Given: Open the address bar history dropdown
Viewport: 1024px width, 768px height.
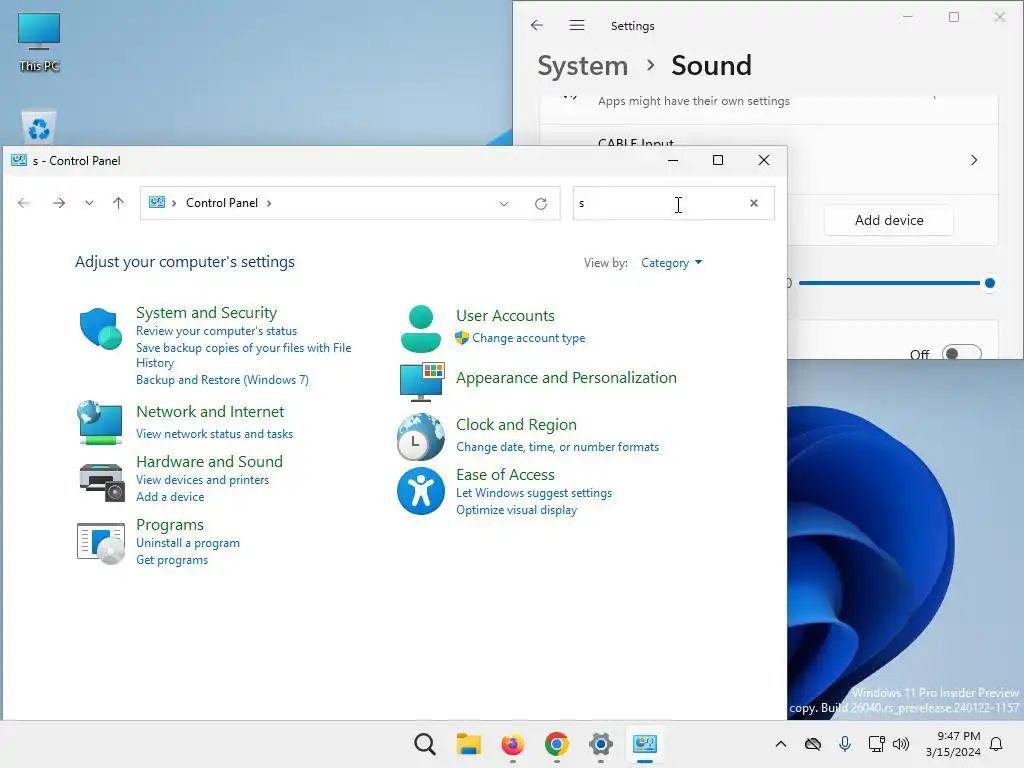Looking at the screenshot, I should 504,204.
